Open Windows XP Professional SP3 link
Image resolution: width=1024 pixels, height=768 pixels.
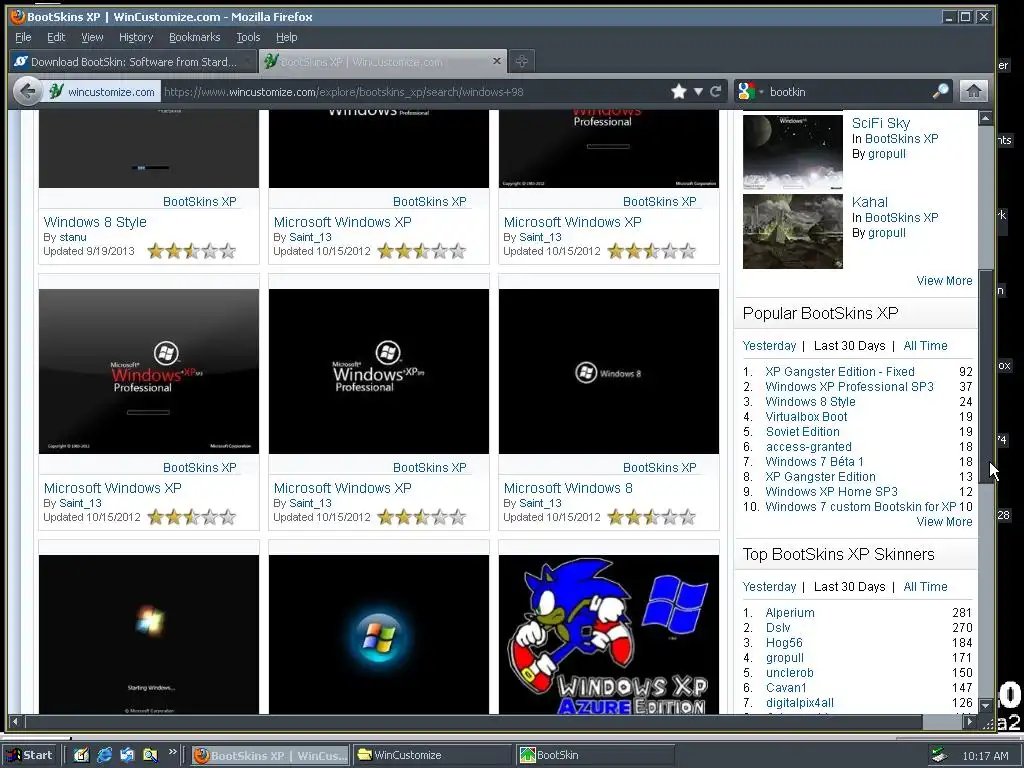[849, 387]
